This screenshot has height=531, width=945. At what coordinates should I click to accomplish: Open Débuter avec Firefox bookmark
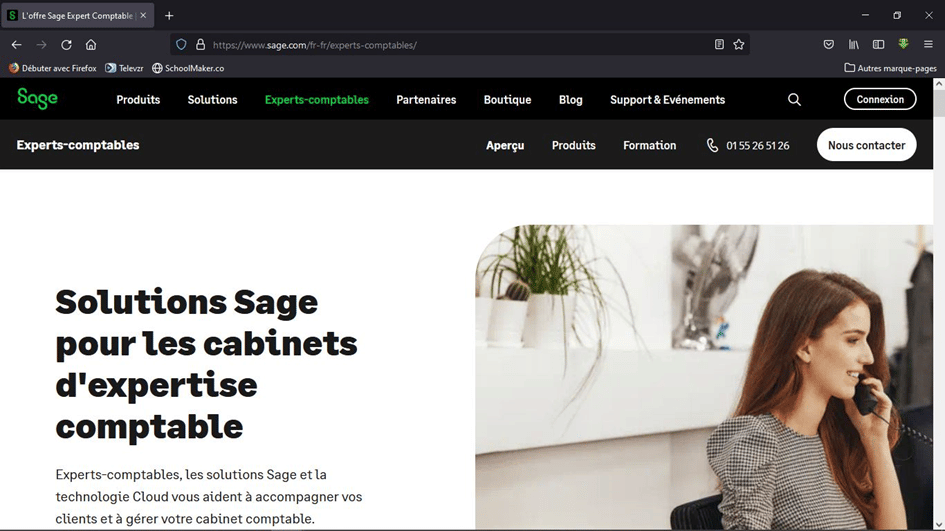click(x=52, y=68)
